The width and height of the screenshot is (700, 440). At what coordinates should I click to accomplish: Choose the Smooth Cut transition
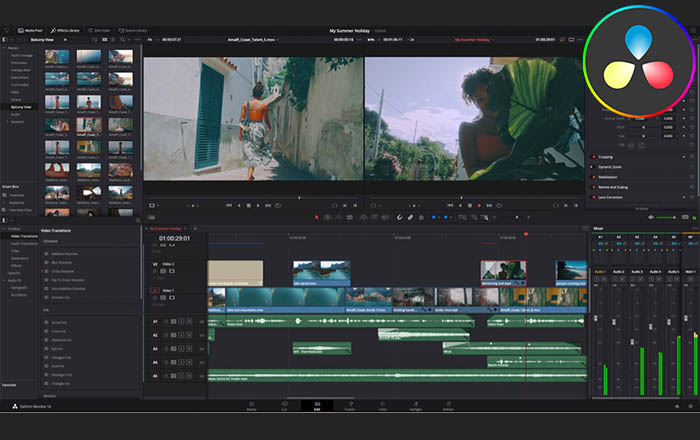60,297
